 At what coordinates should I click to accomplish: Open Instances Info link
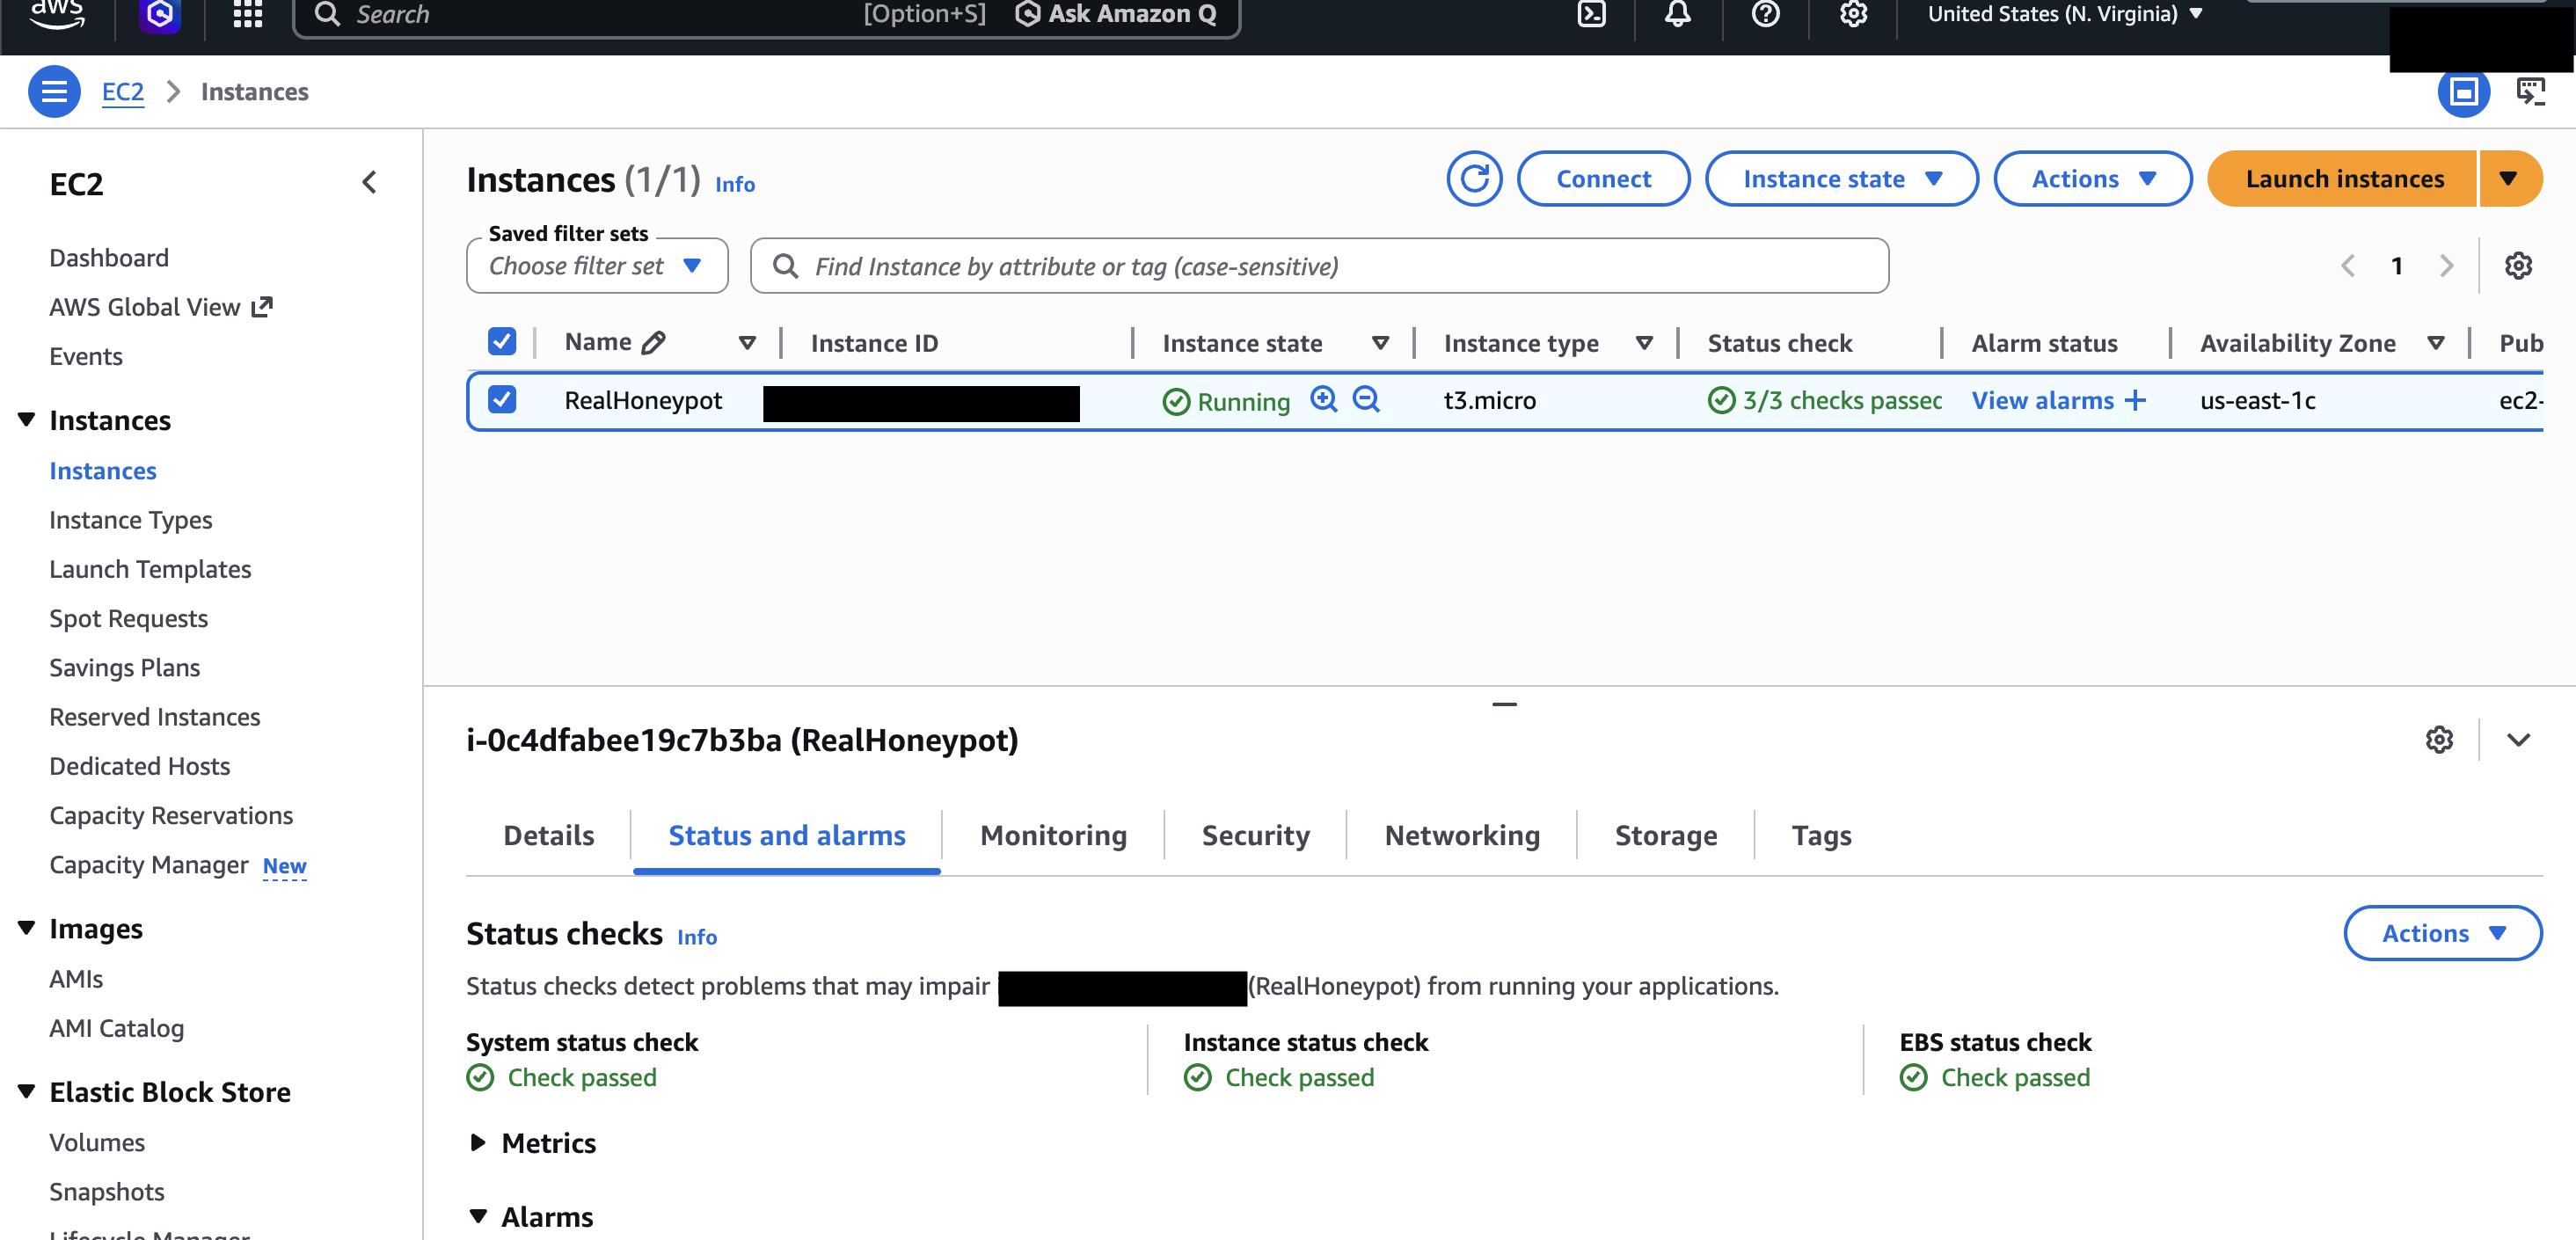coord(735,184)
